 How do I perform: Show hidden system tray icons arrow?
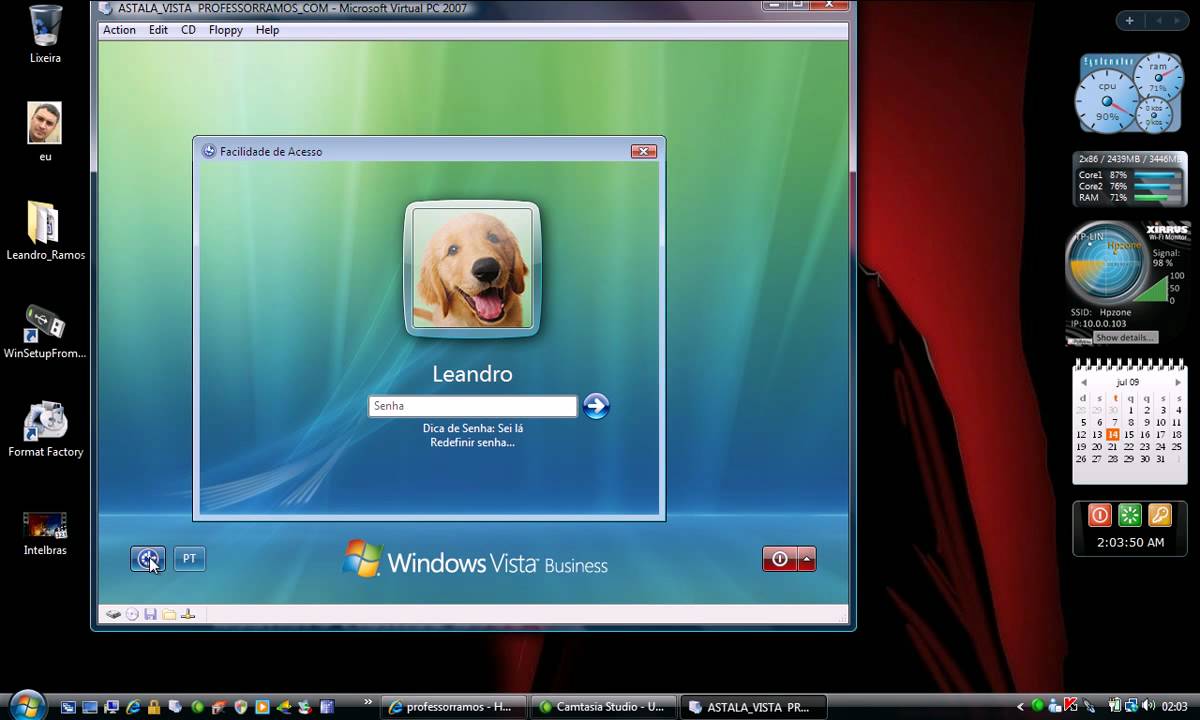pos(1020,707)
